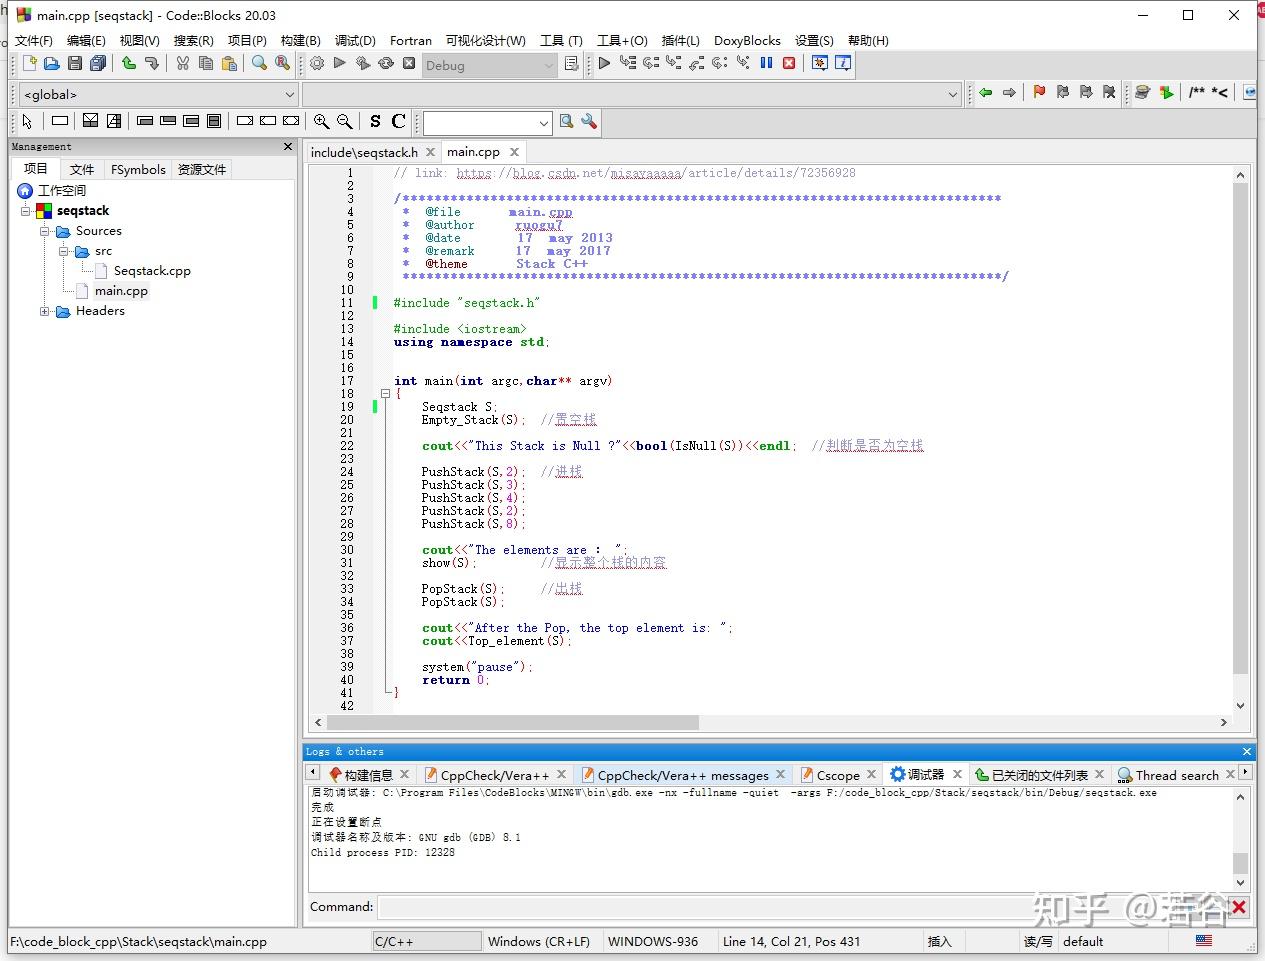Viewport: 1265px width, 961px height.
Task: Open the function list dropdown arrow
Action: pos(952,94)
